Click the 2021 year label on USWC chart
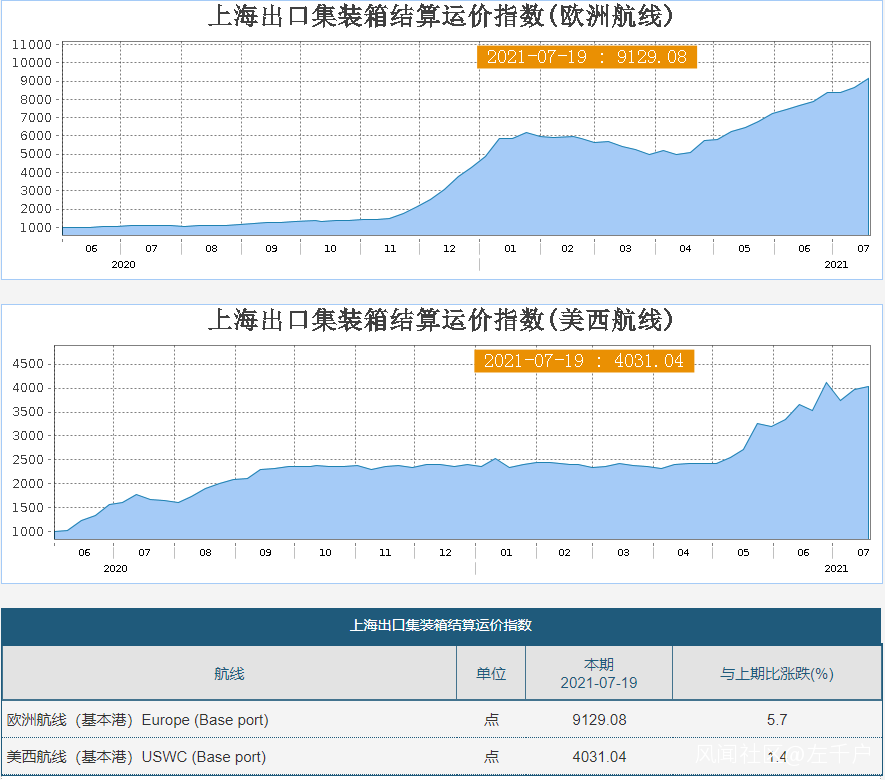 point(836,568)
